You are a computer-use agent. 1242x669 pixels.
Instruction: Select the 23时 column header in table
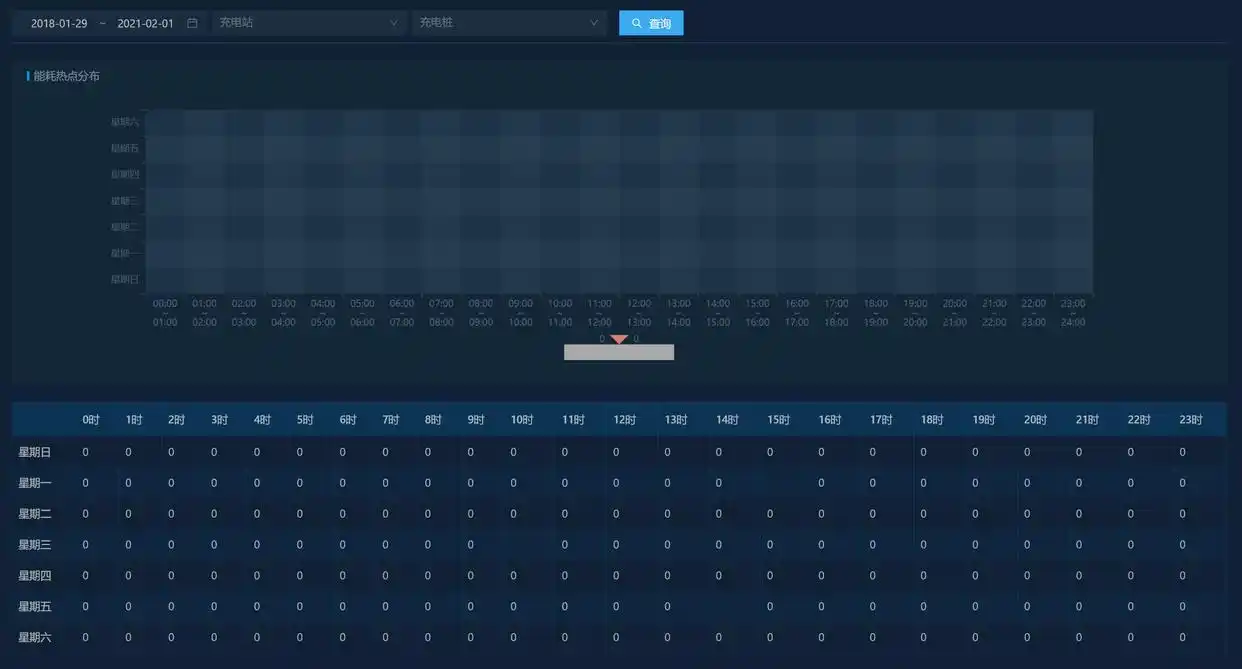tap(1190, 420)
